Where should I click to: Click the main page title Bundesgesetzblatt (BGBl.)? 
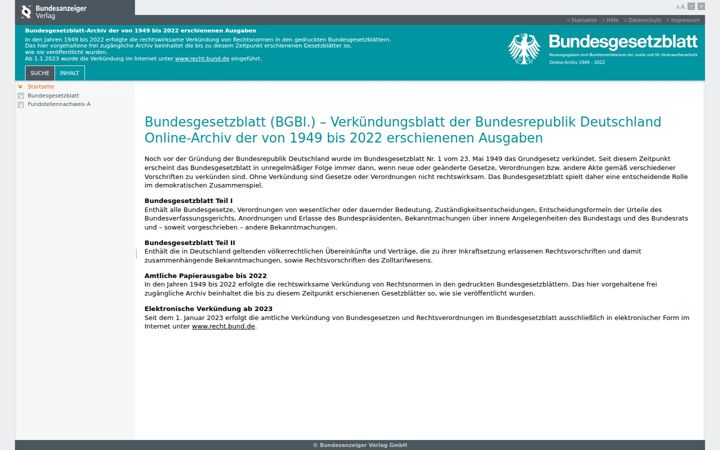[x=403, y=130]
